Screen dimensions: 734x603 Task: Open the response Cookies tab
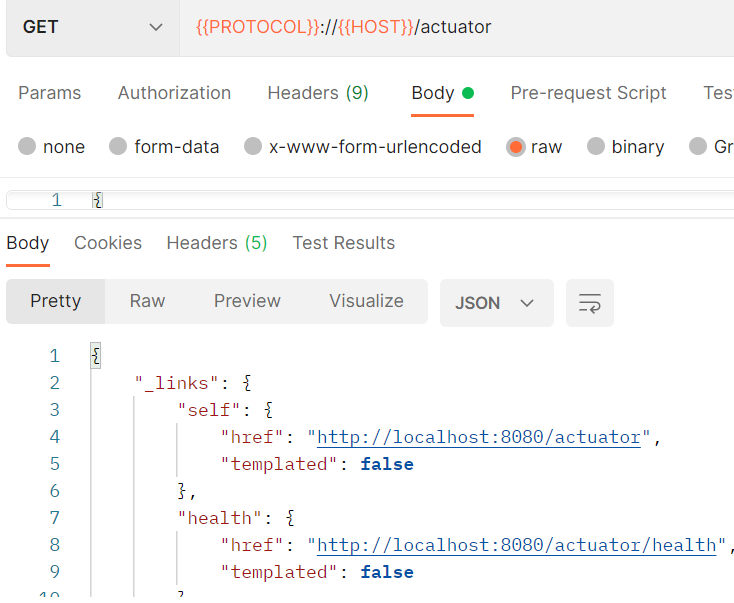(x=108, y=243)
